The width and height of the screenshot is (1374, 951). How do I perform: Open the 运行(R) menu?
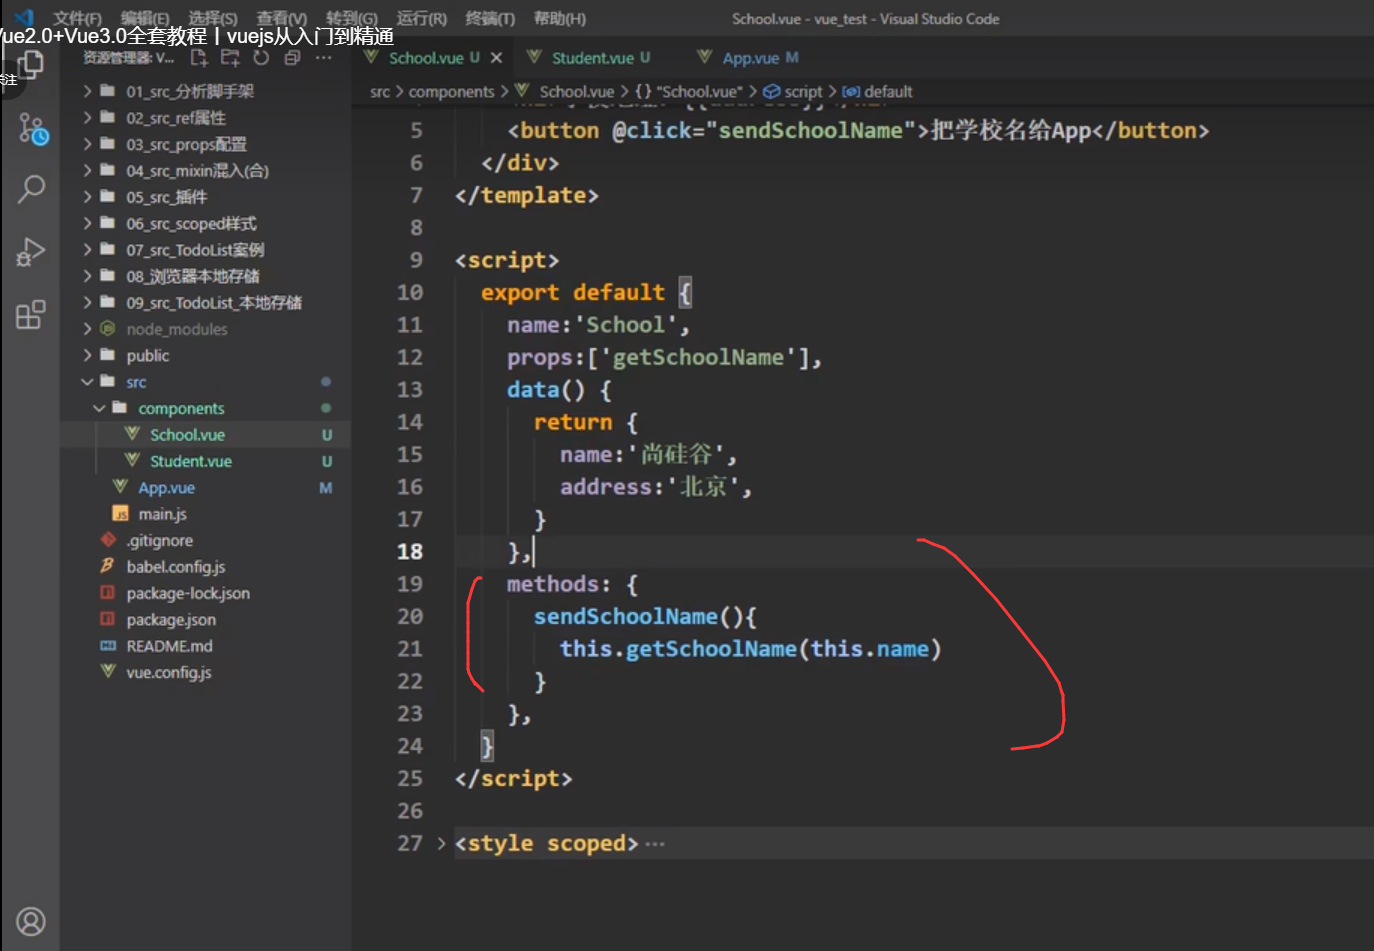pyautogui.click(x=421, y=19)
